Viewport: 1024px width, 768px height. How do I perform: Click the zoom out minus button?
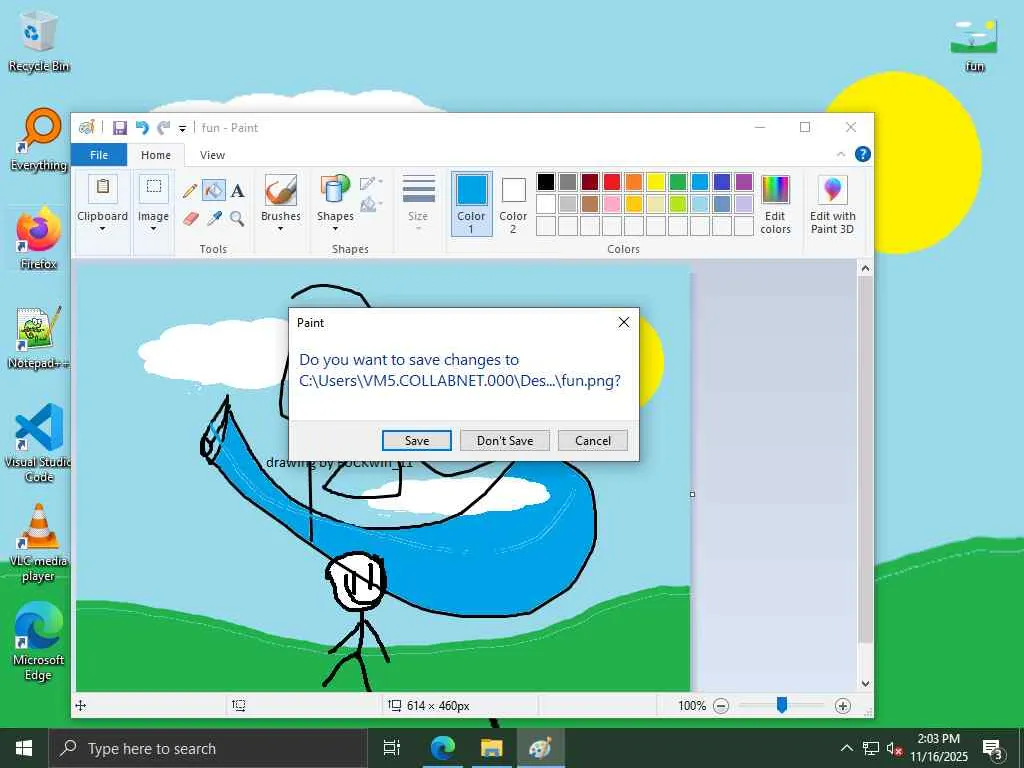pyautogui.click(x=721, y=706)
